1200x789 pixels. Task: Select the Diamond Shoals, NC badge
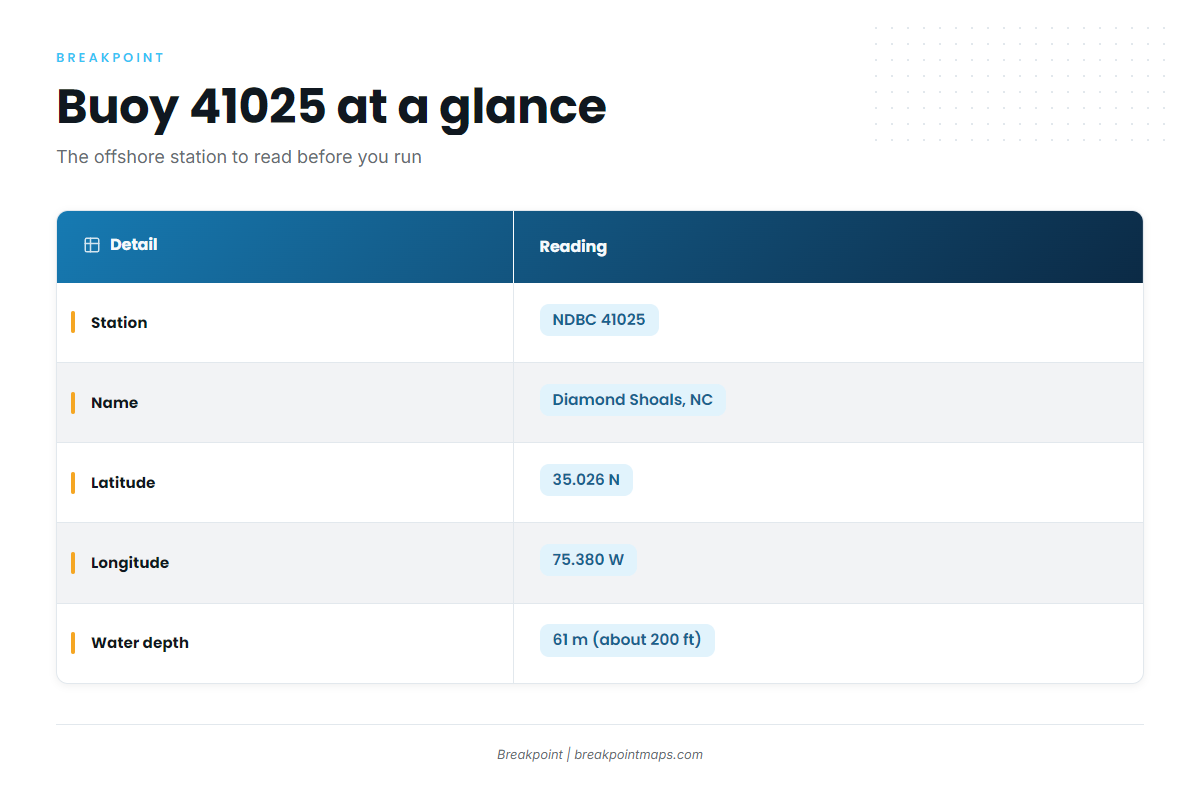pos(633,400)
